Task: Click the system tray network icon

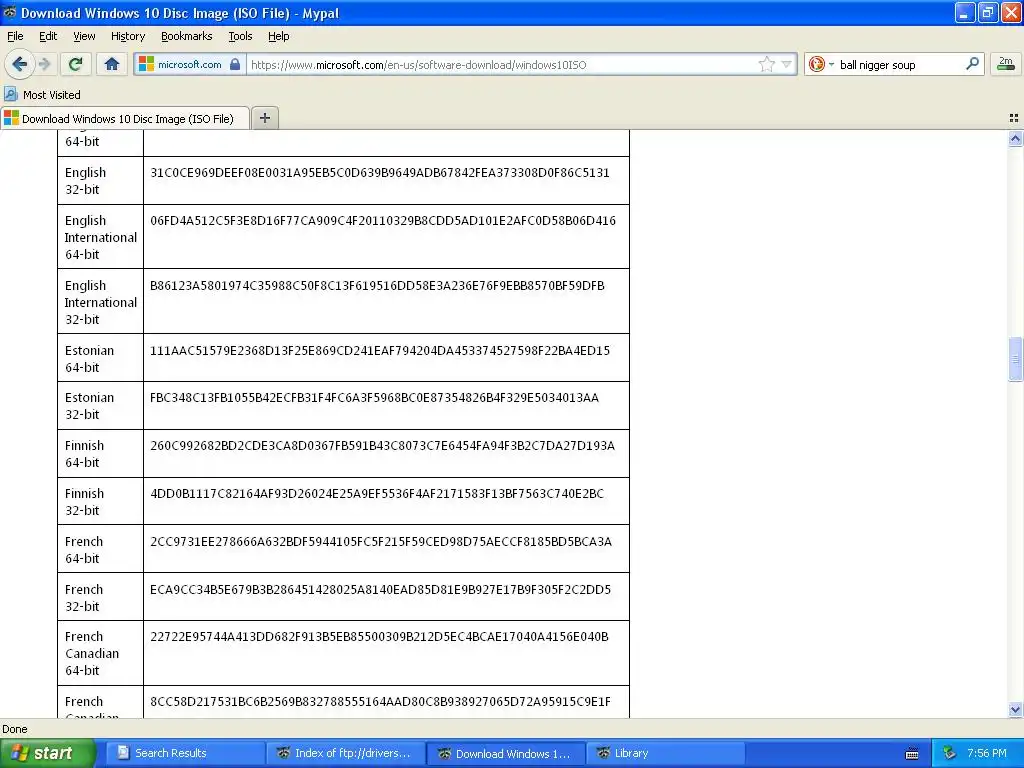Action: pyautogui.click(x=949, y=753)
